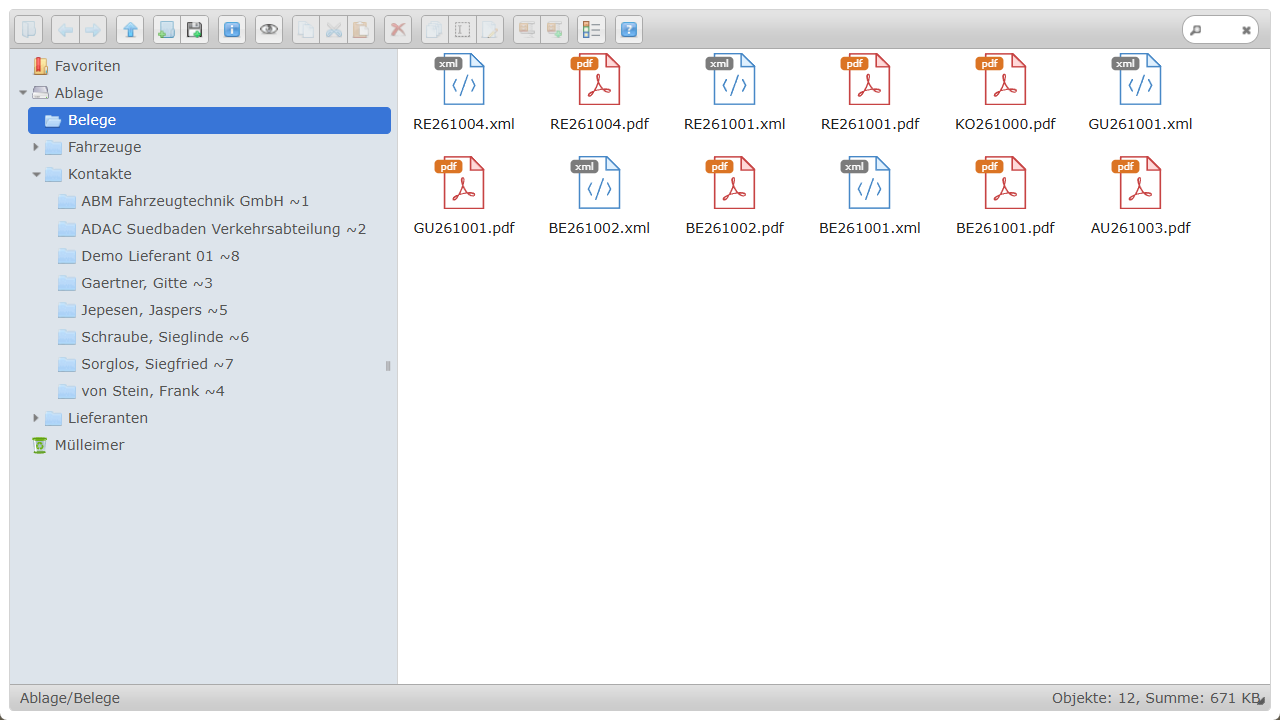Click the scissors cut icon

[x=334, y=30]
